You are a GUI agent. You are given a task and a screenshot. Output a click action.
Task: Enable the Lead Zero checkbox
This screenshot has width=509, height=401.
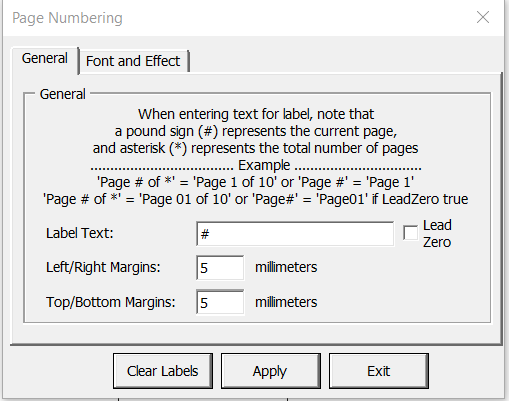point(410,233)
